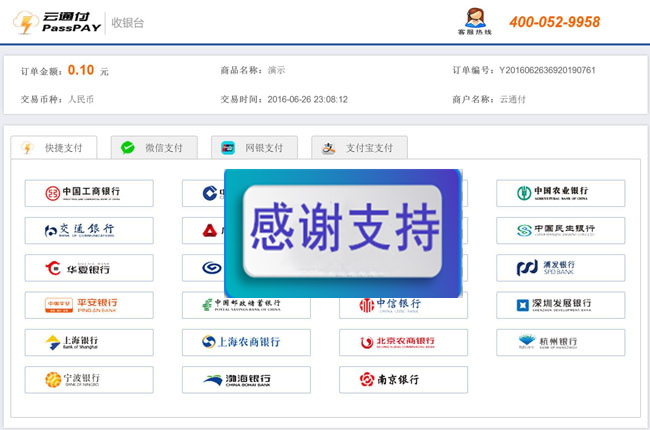The image size is (650, 430).
Task: Click the UnionPay card icon on the 网银支付 tab
Action: tap(228, 148)
